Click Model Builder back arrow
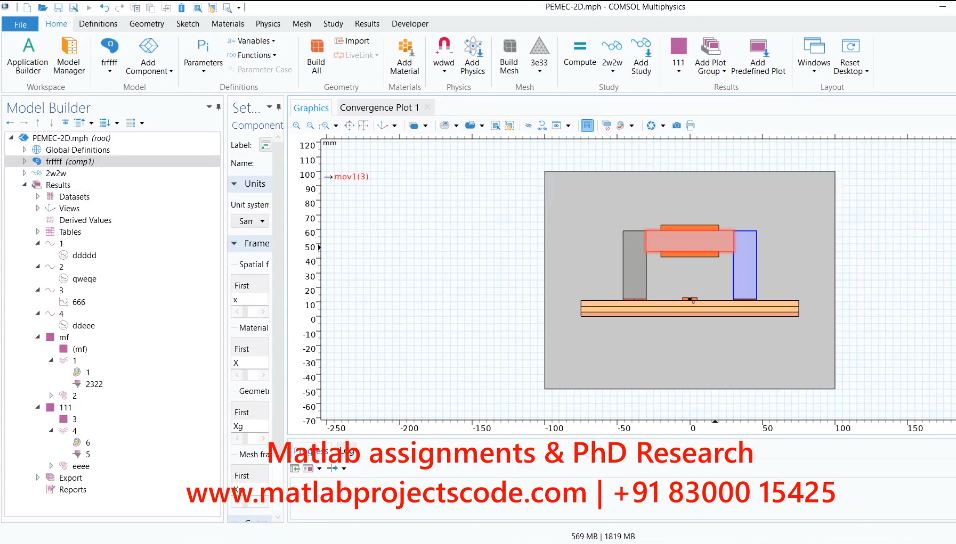The image size is (956, 544). pos(10,123)
